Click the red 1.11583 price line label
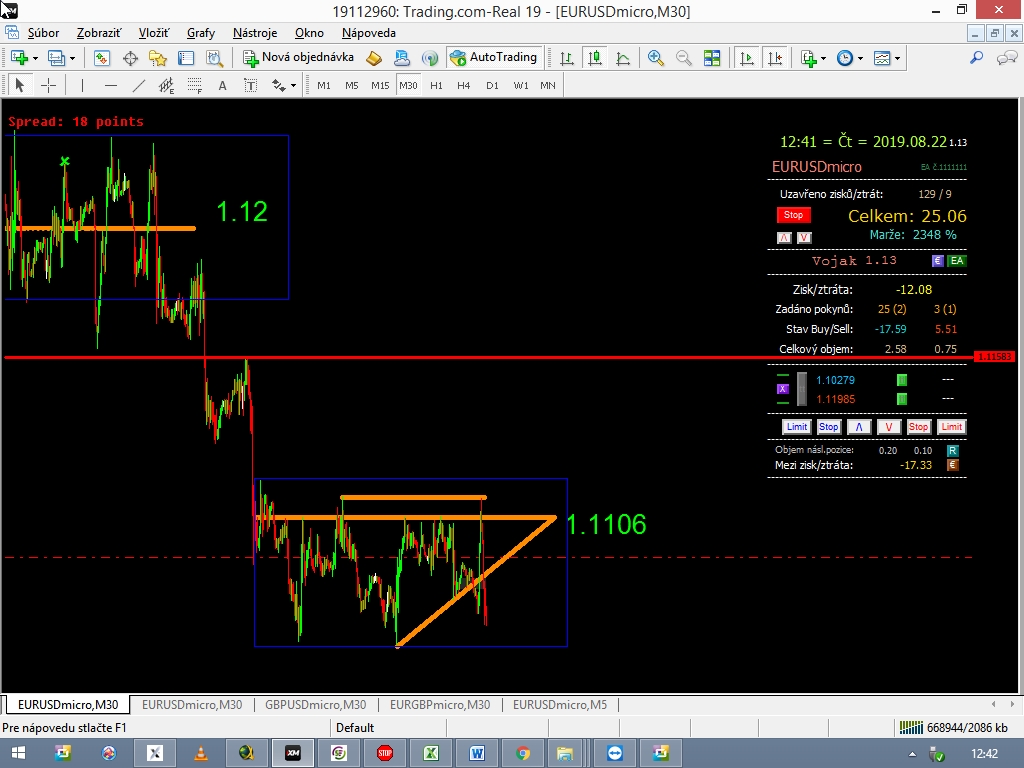Viewport: 1024px width, 768px height. coord(994,357)
